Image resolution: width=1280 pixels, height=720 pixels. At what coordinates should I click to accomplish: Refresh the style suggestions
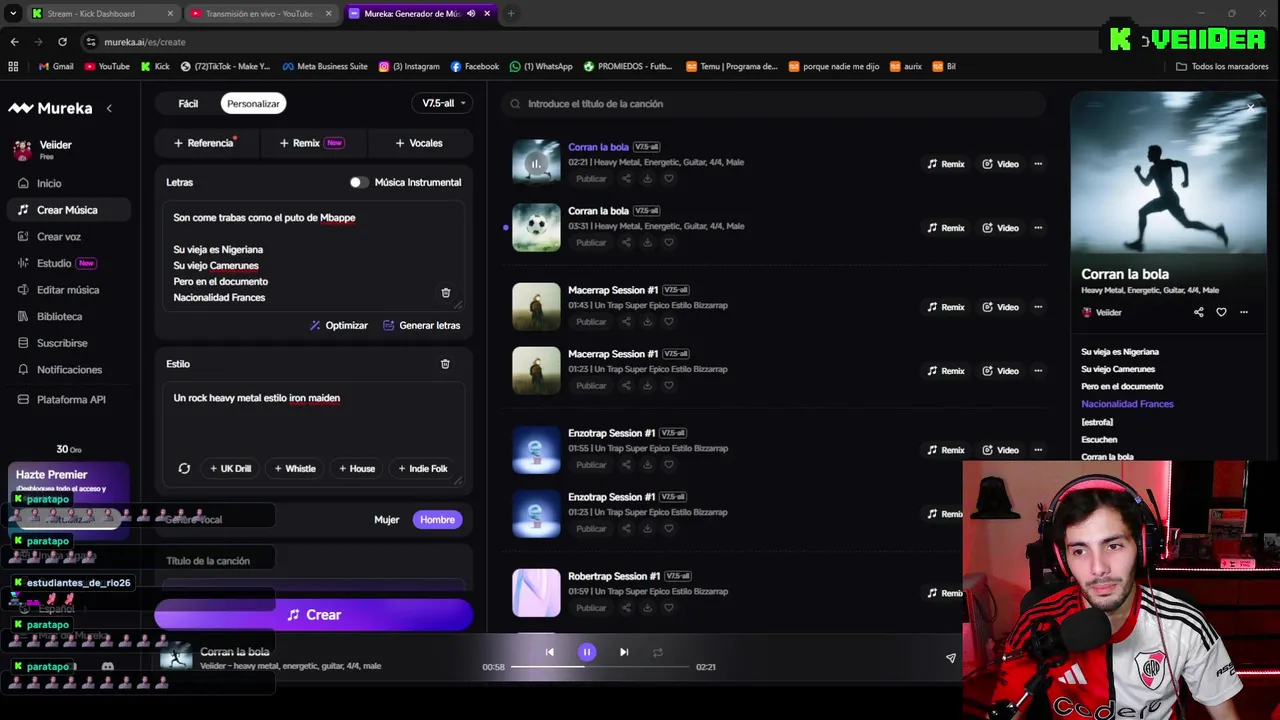pos(184,468)
